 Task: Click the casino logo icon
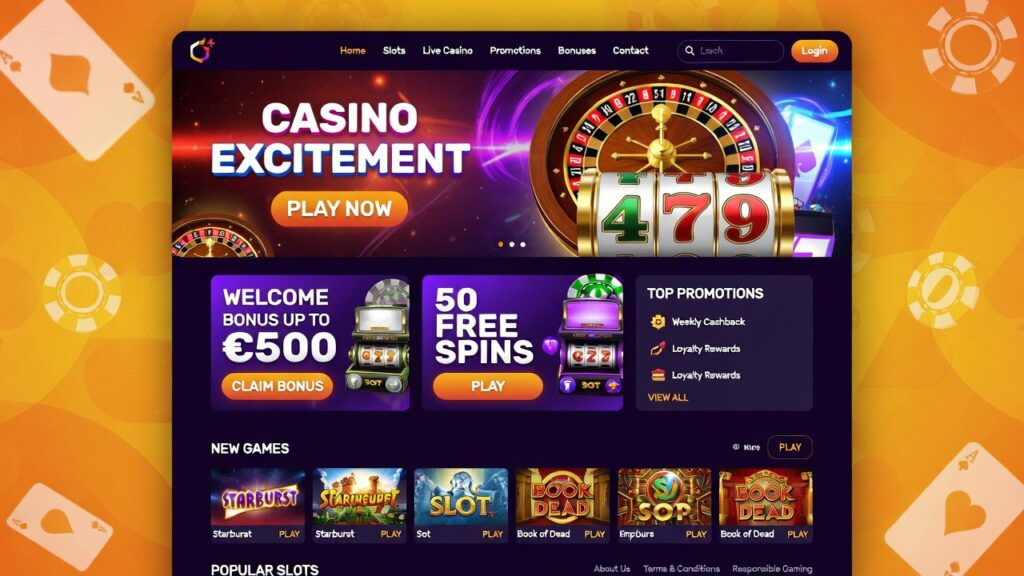[202, 50]
